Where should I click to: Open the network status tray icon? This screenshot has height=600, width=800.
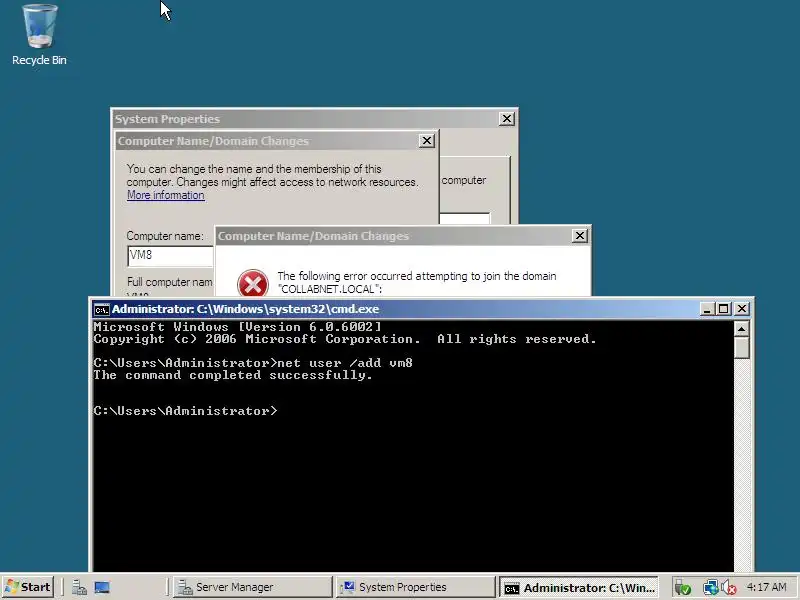tap(710, 588)
